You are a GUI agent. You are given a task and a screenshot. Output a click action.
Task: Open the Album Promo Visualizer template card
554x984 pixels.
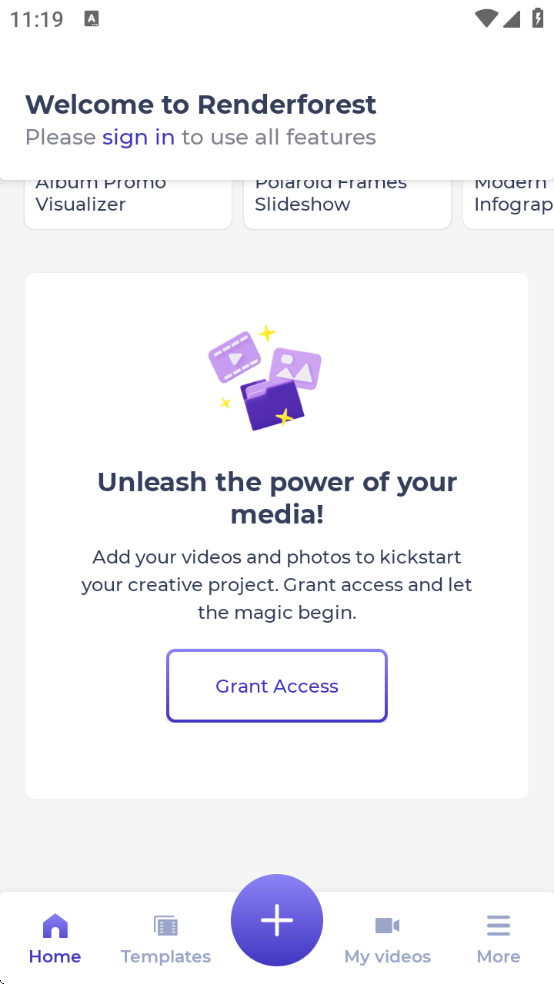128,204
